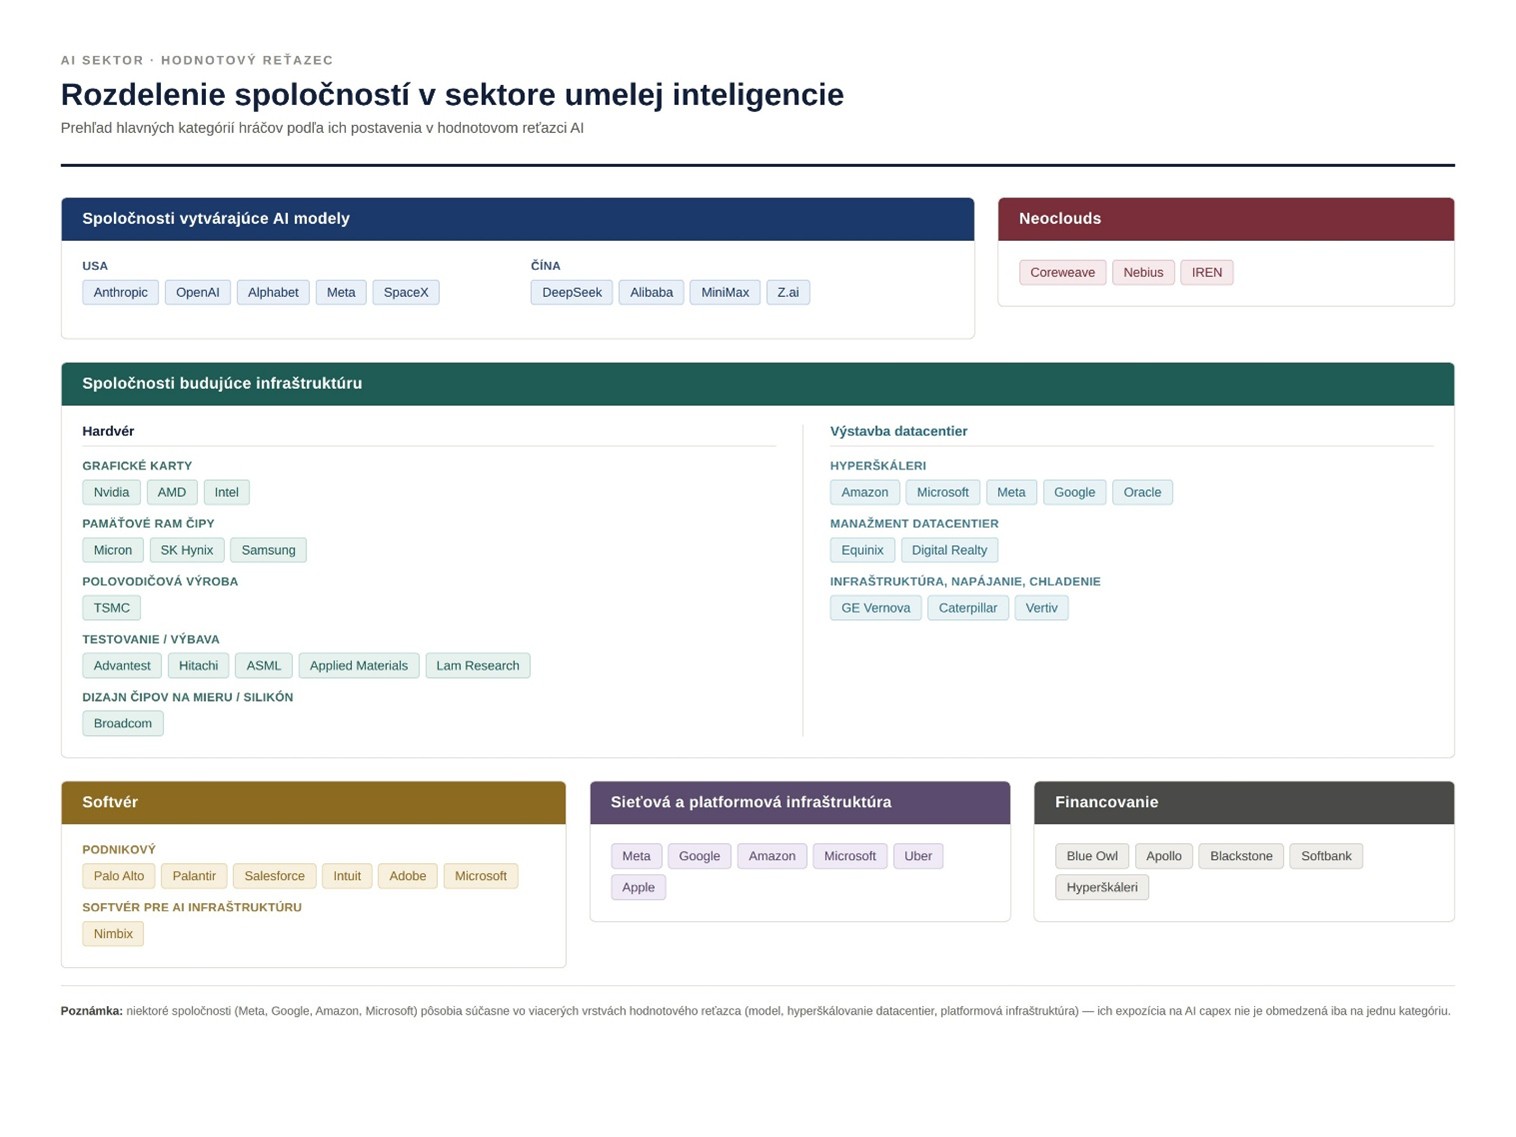Click the Intel chip
1516x1137 pixels.
227,492
